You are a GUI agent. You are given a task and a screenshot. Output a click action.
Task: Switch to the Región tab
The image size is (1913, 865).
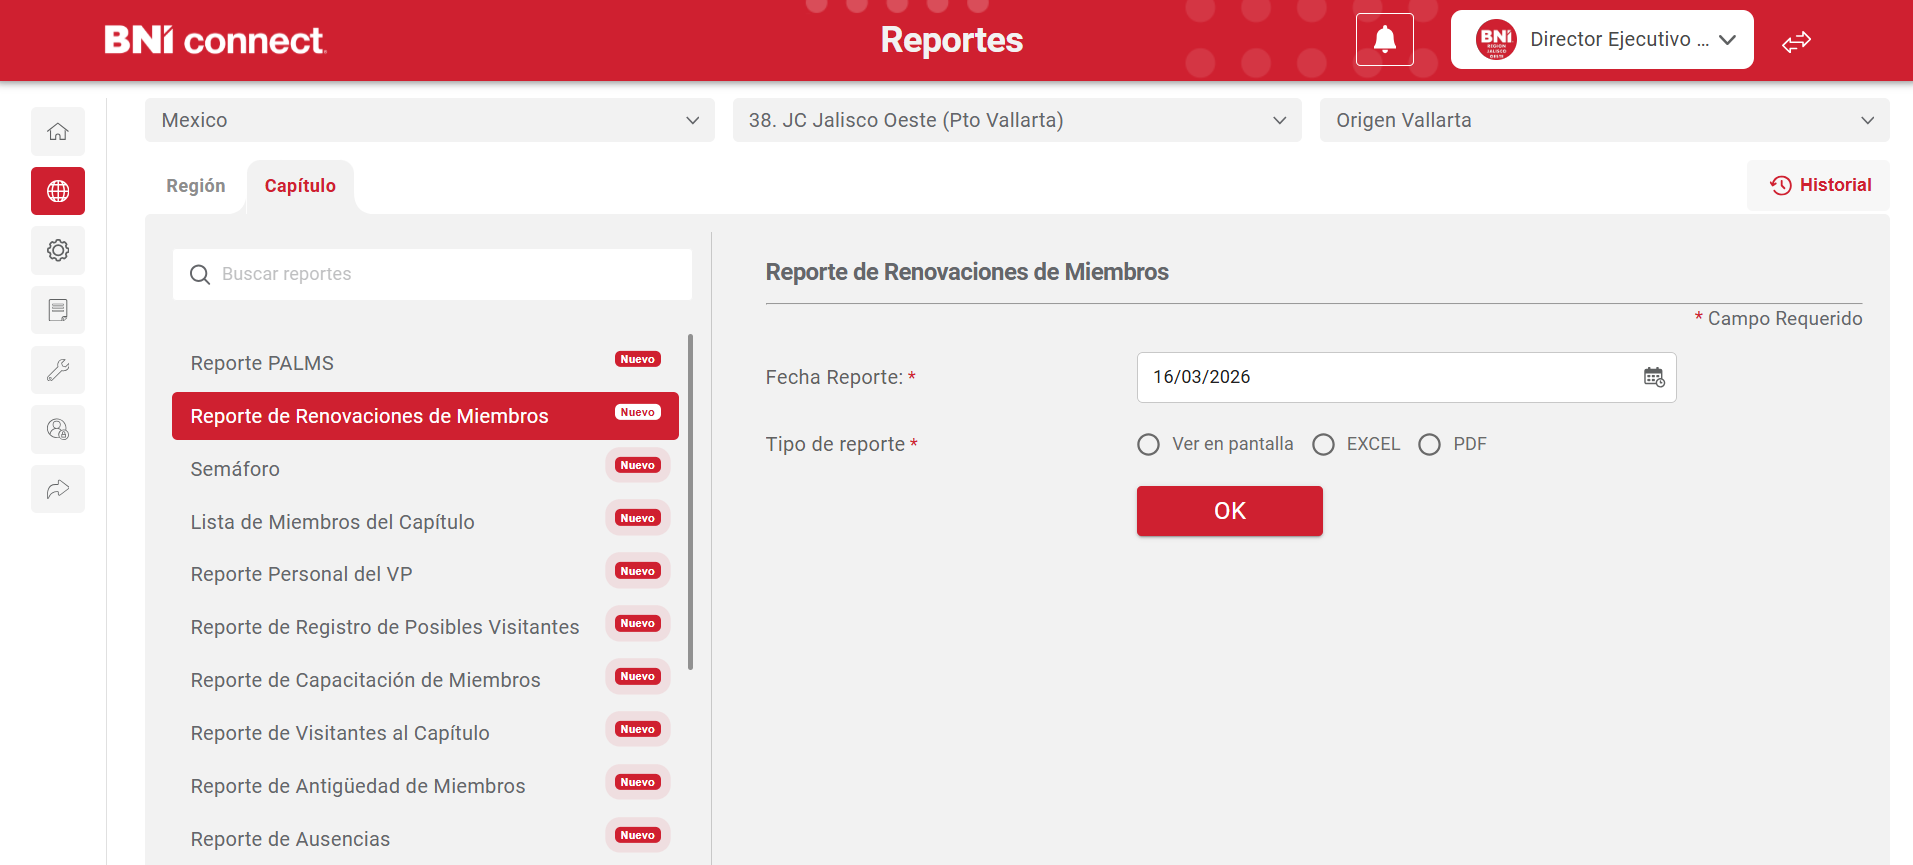(196, 186)
